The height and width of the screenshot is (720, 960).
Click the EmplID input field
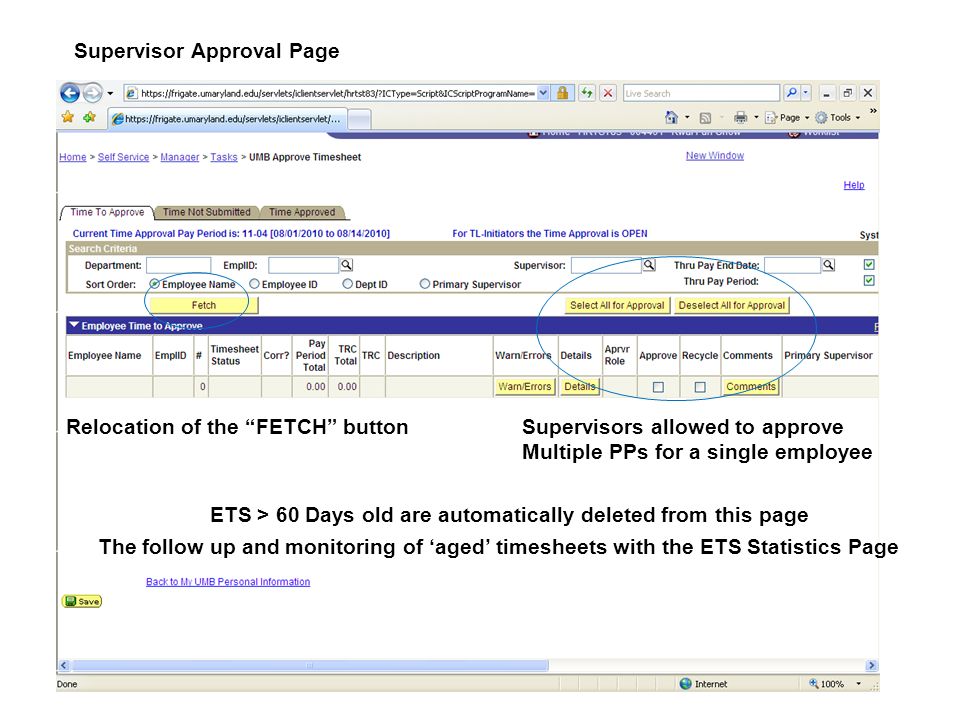pos(303,265)
